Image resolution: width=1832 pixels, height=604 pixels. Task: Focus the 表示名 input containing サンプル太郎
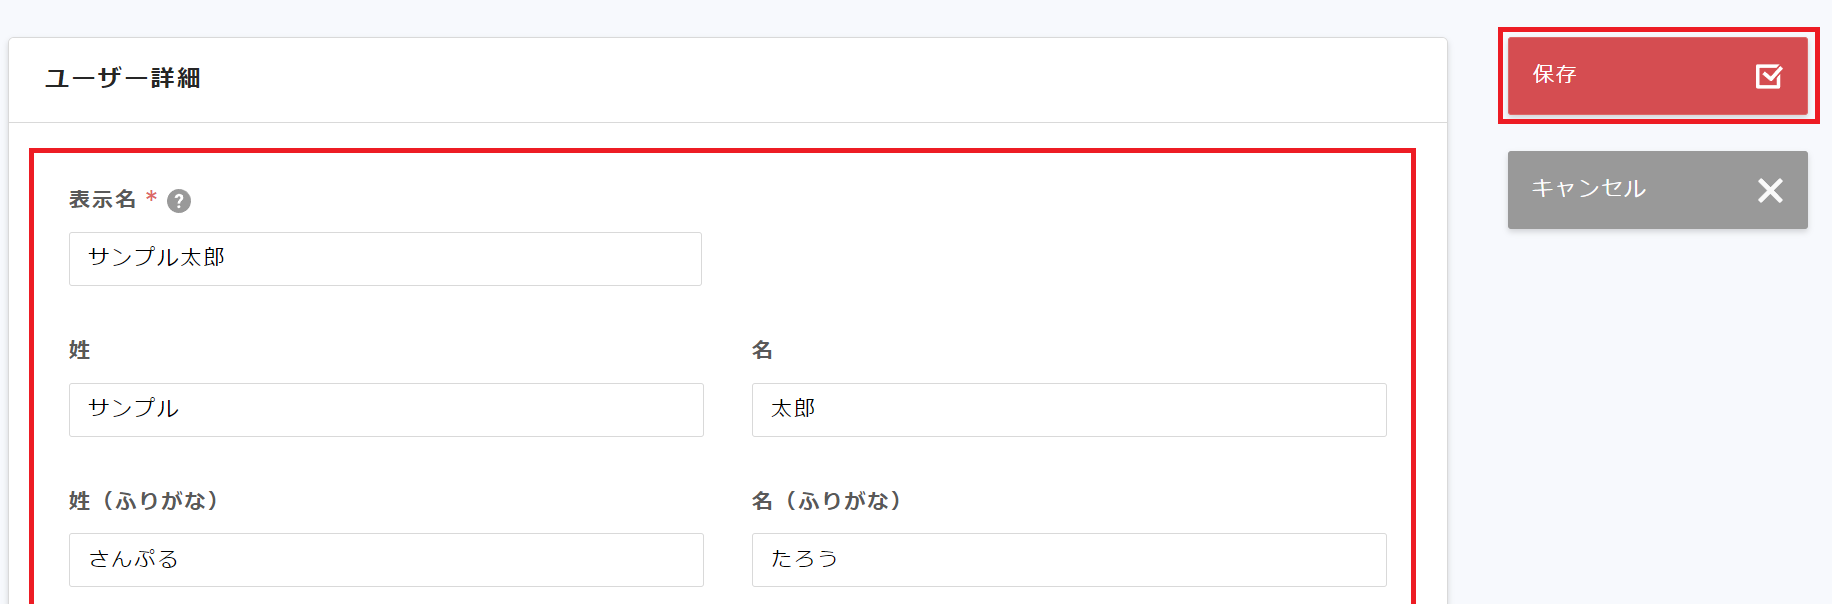point(385,259)
